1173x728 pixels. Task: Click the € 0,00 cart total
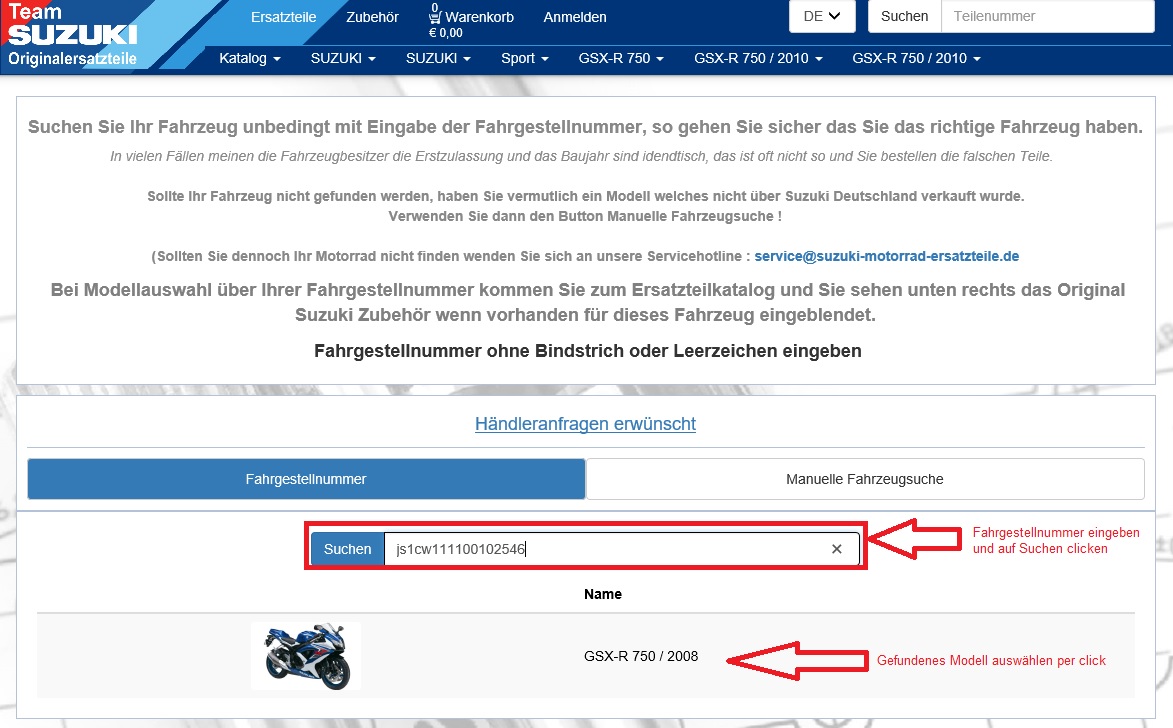(x=445, y=33)
